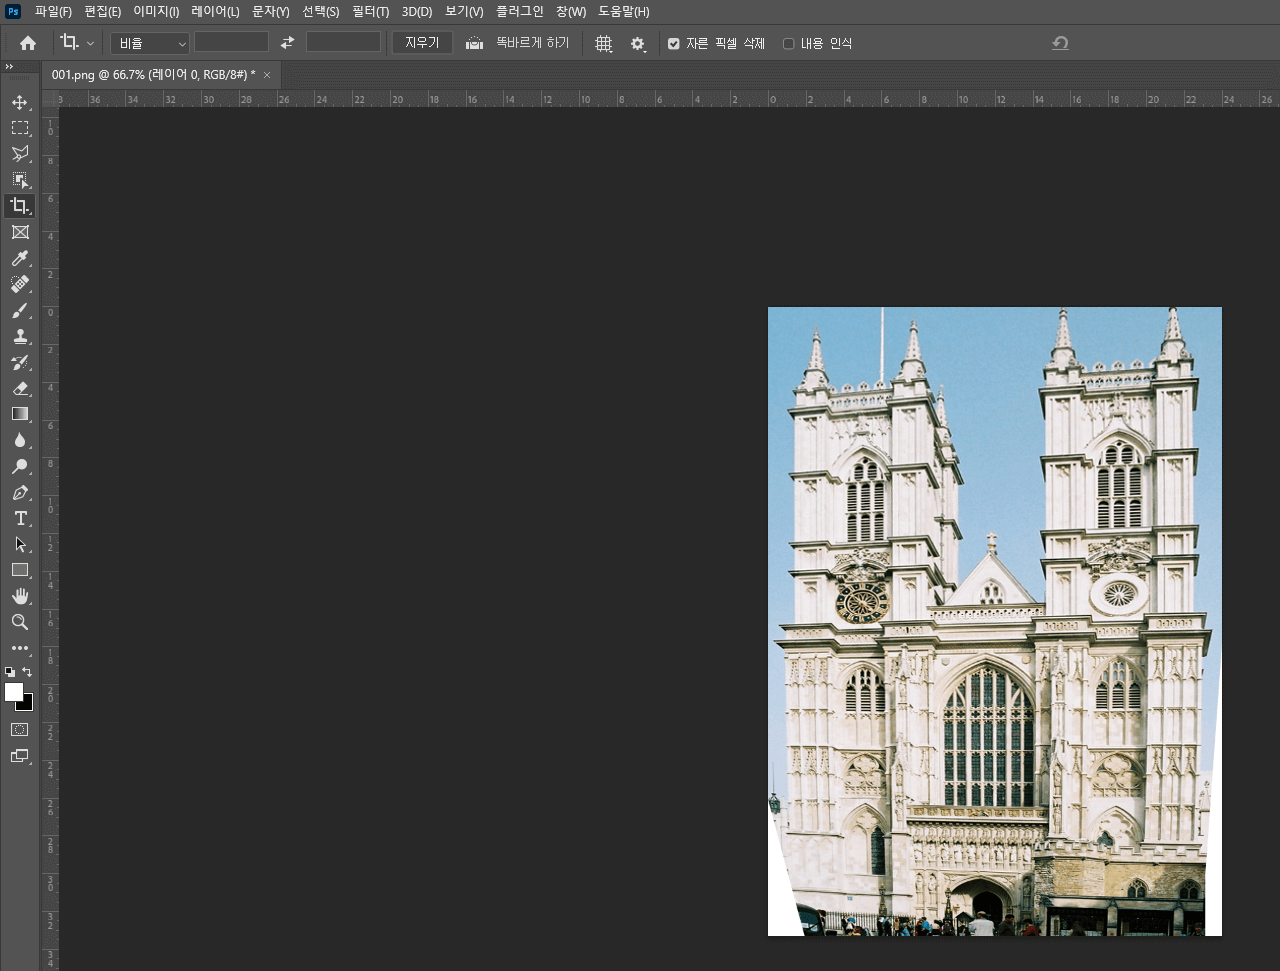Close the 001.png document tab

click(267, 75)
